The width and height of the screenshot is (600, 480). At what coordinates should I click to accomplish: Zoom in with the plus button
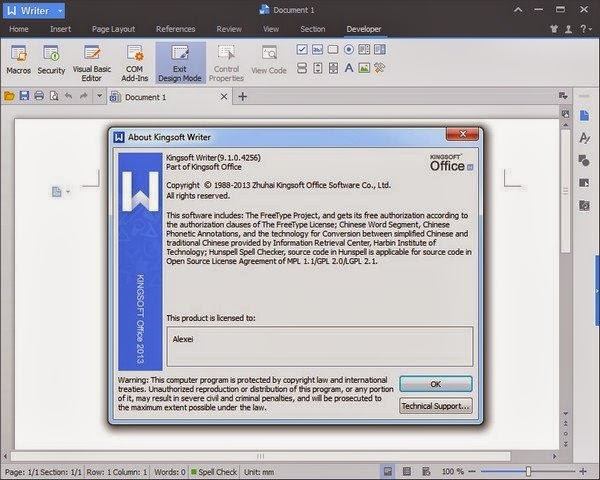click(583, 472)
